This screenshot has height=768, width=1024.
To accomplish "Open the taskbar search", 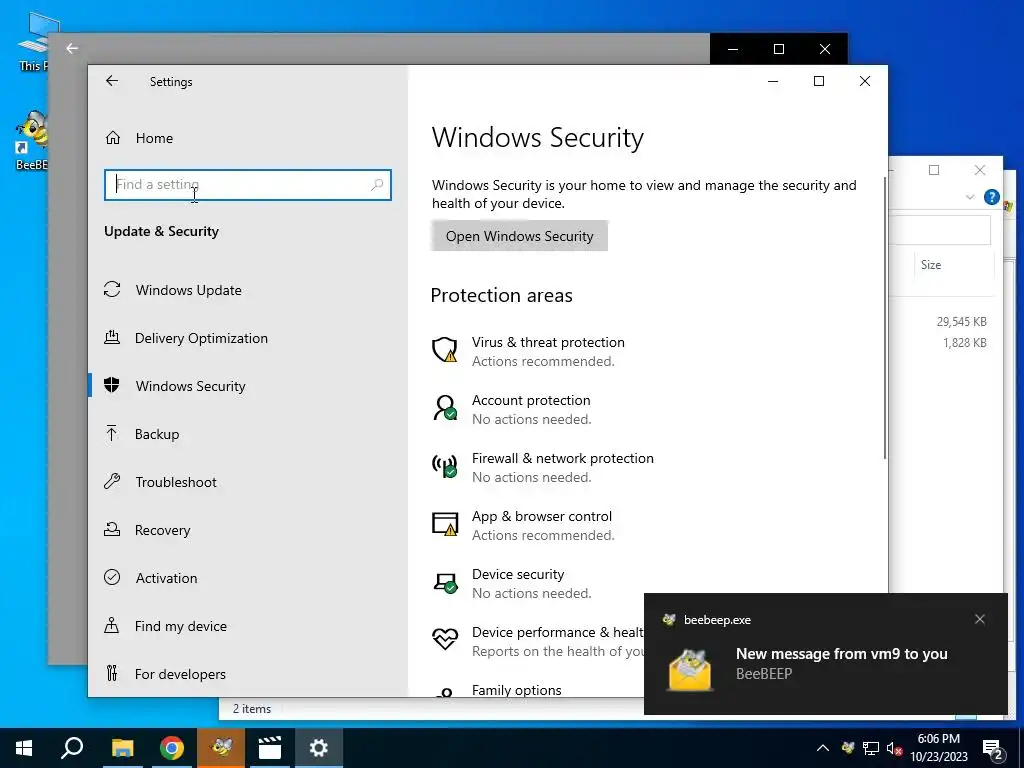I will click(72, 748).
